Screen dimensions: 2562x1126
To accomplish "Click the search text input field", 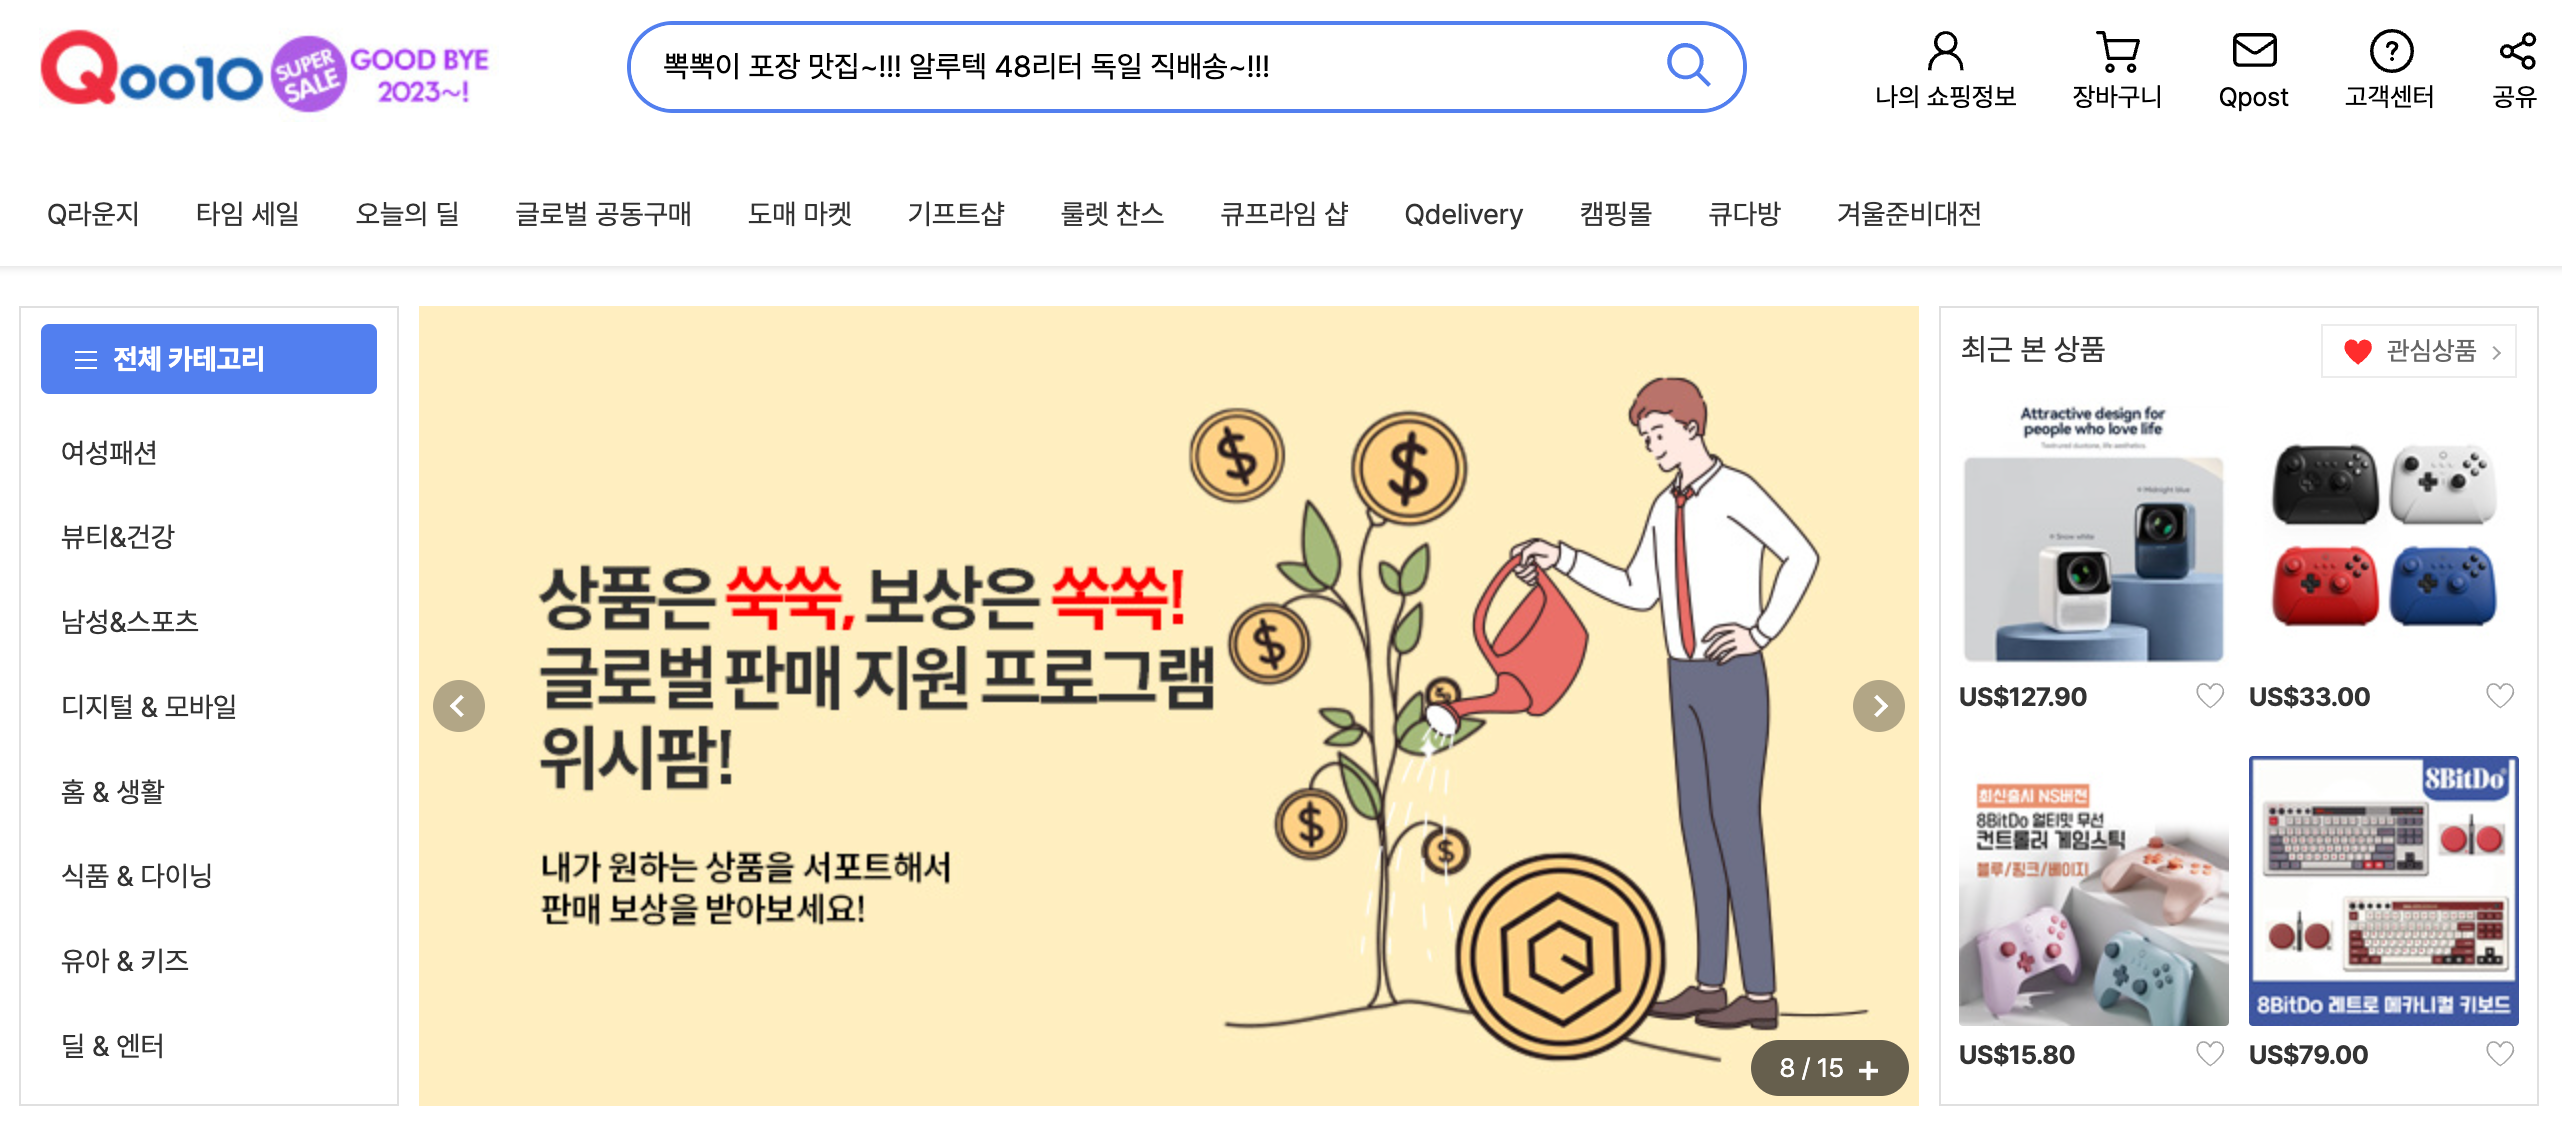I will click(x=1150, y=67).
